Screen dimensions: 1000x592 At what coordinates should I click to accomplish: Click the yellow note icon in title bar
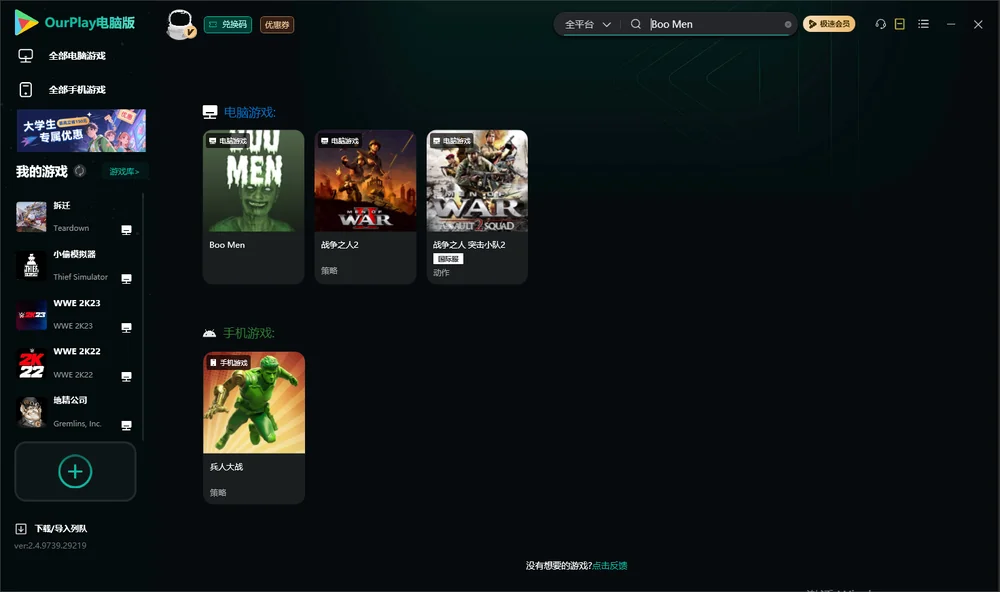tap(900, 24)
